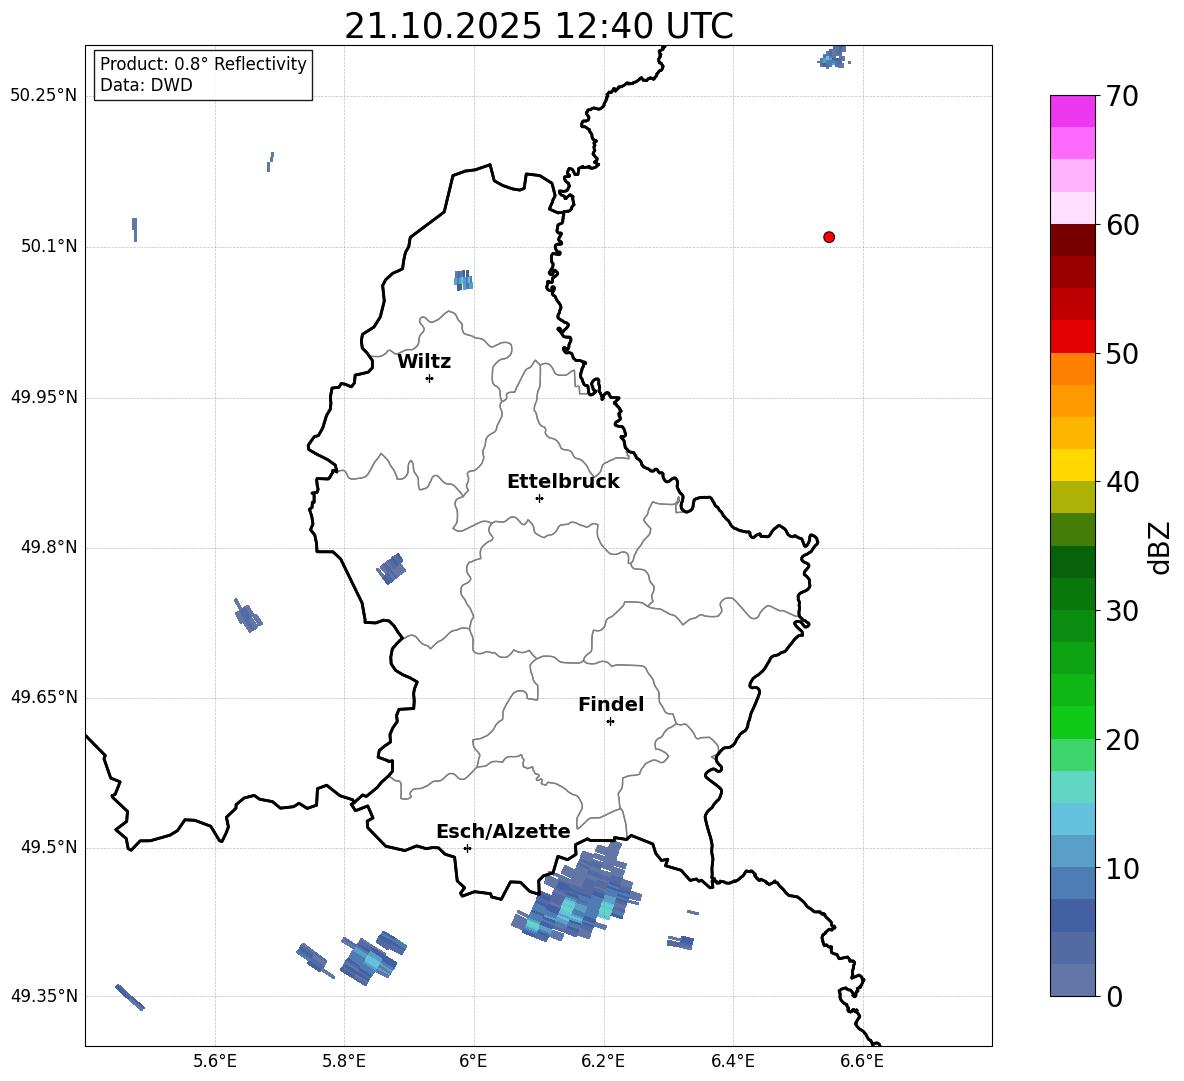
Task: Click the latitude label 49.95°N
Action: click(44, 396)
